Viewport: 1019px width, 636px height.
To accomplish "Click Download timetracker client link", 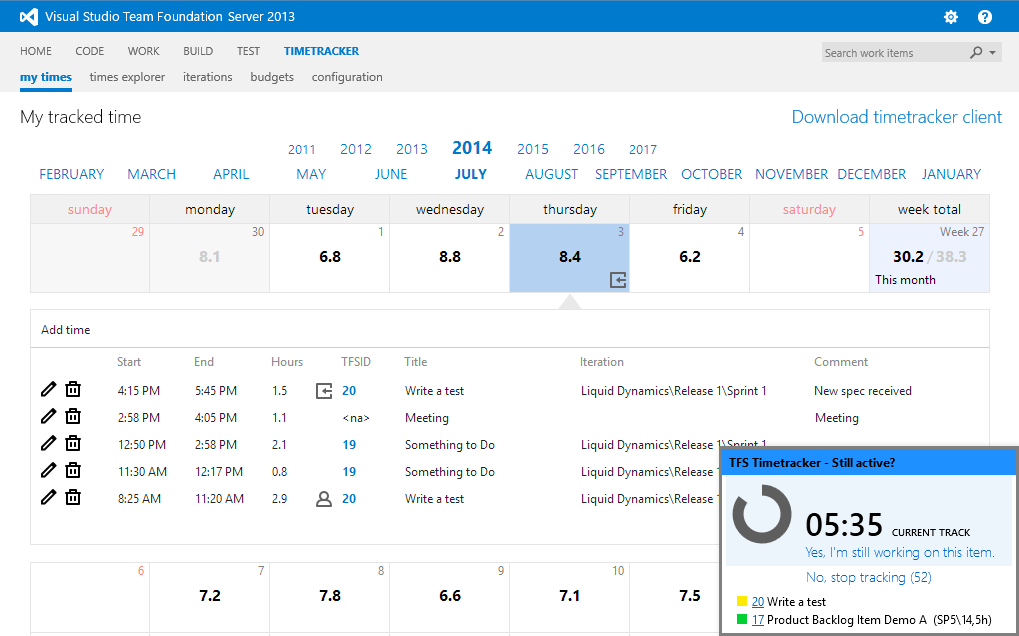I will (x=896, y=117).
